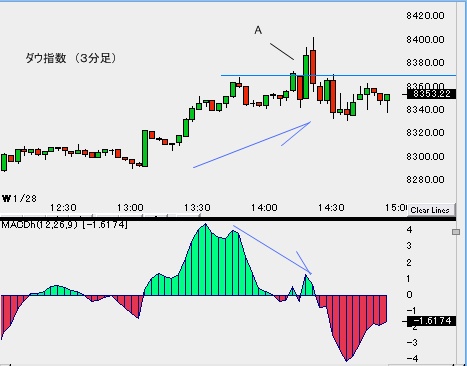Viewport: 467px width, 366px height.
Task: Click the 14:00 label on time axis
Action: pos(264,208)
